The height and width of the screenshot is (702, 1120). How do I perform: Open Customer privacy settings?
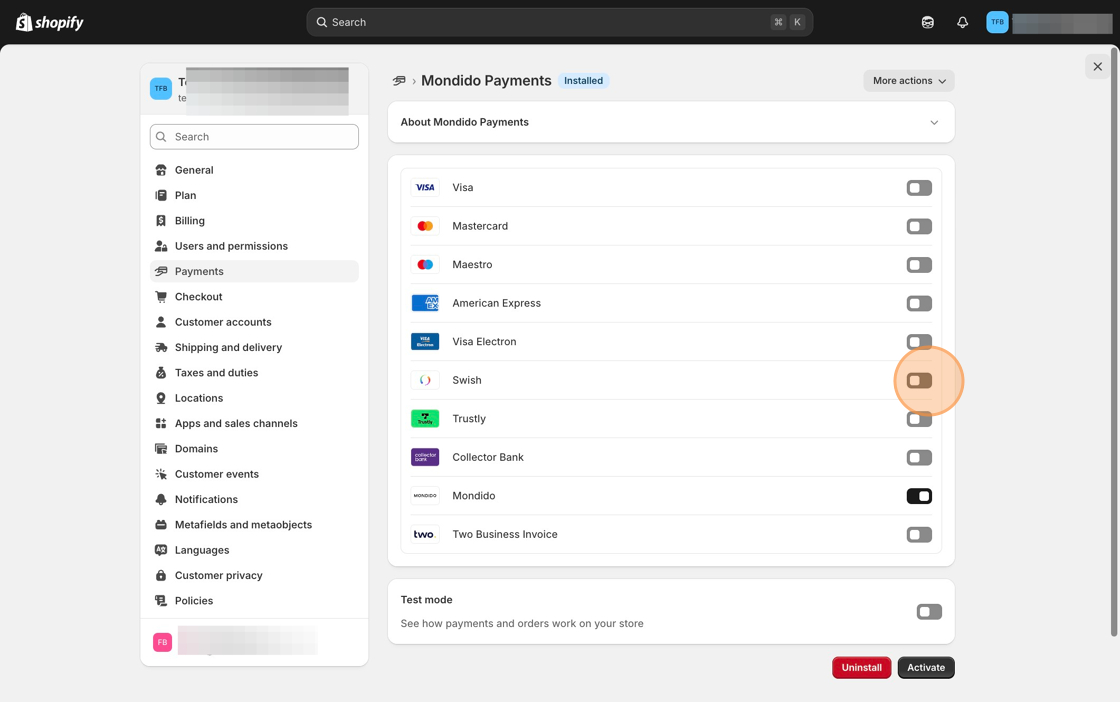(254, 576)
